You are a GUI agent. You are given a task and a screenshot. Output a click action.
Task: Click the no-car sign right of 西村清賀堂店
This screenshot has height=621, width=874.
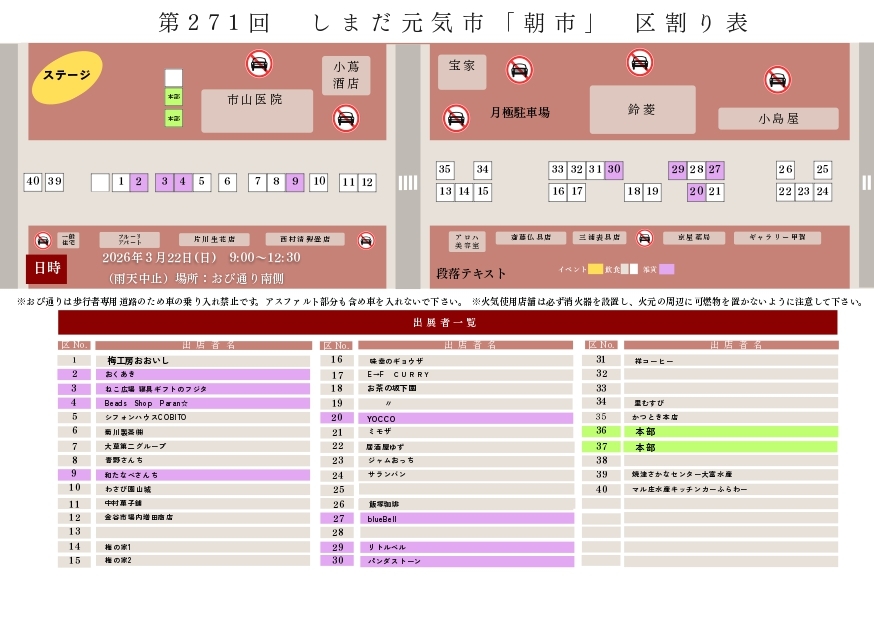coord(366,240)
